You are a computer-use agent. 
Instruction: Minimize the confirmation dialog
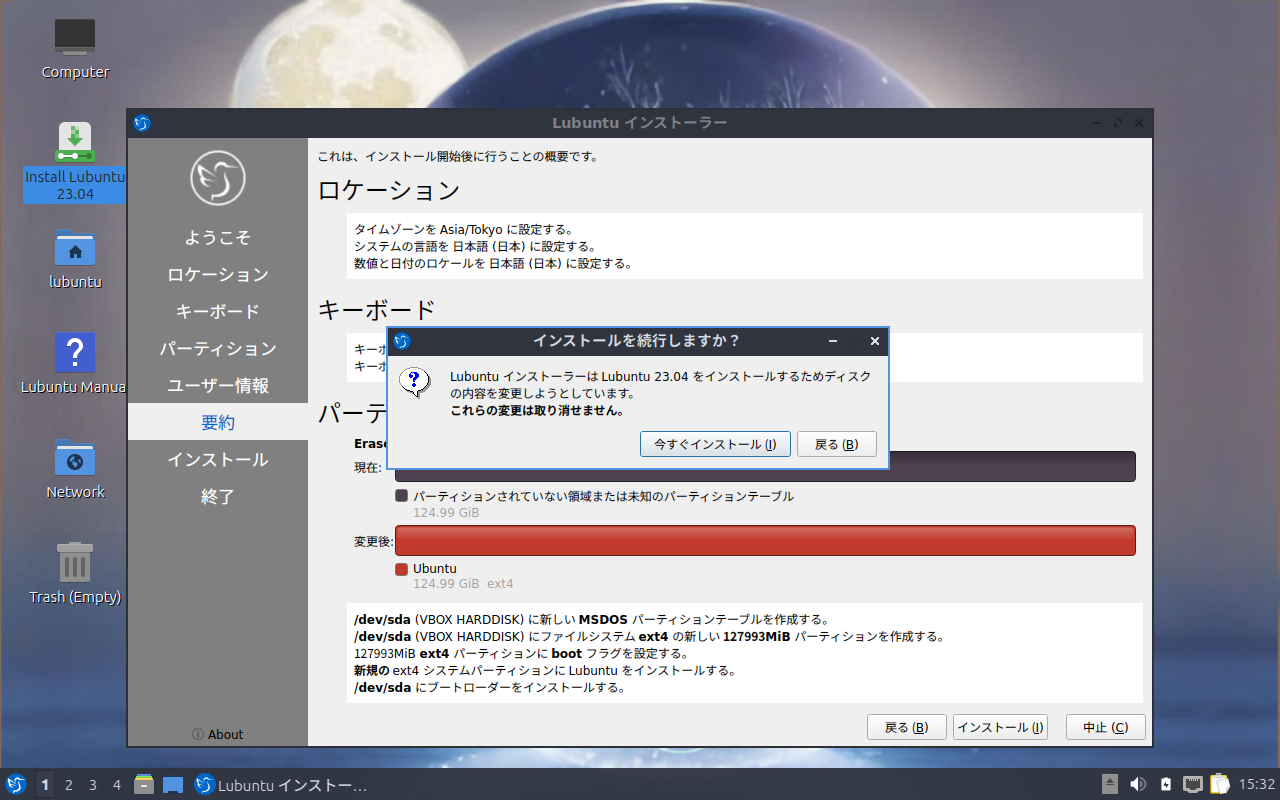833,341
